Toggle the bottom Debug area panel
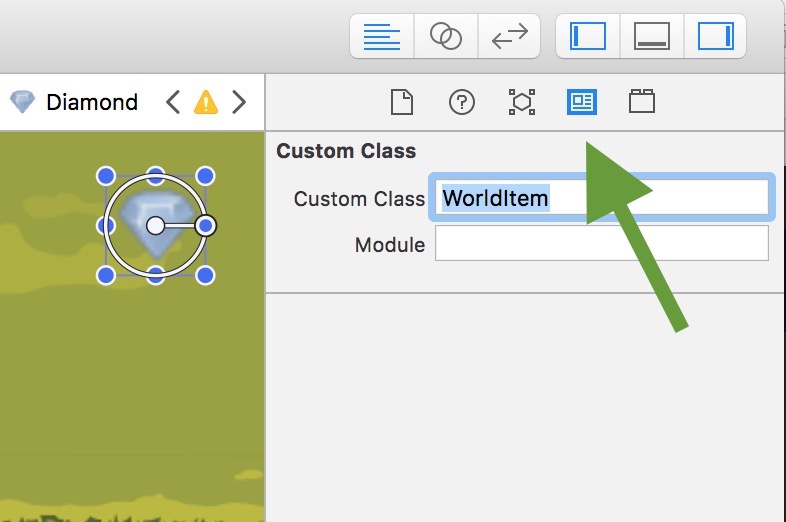The width and height of the screenshot is (786, 522). (x=651, y=37)
